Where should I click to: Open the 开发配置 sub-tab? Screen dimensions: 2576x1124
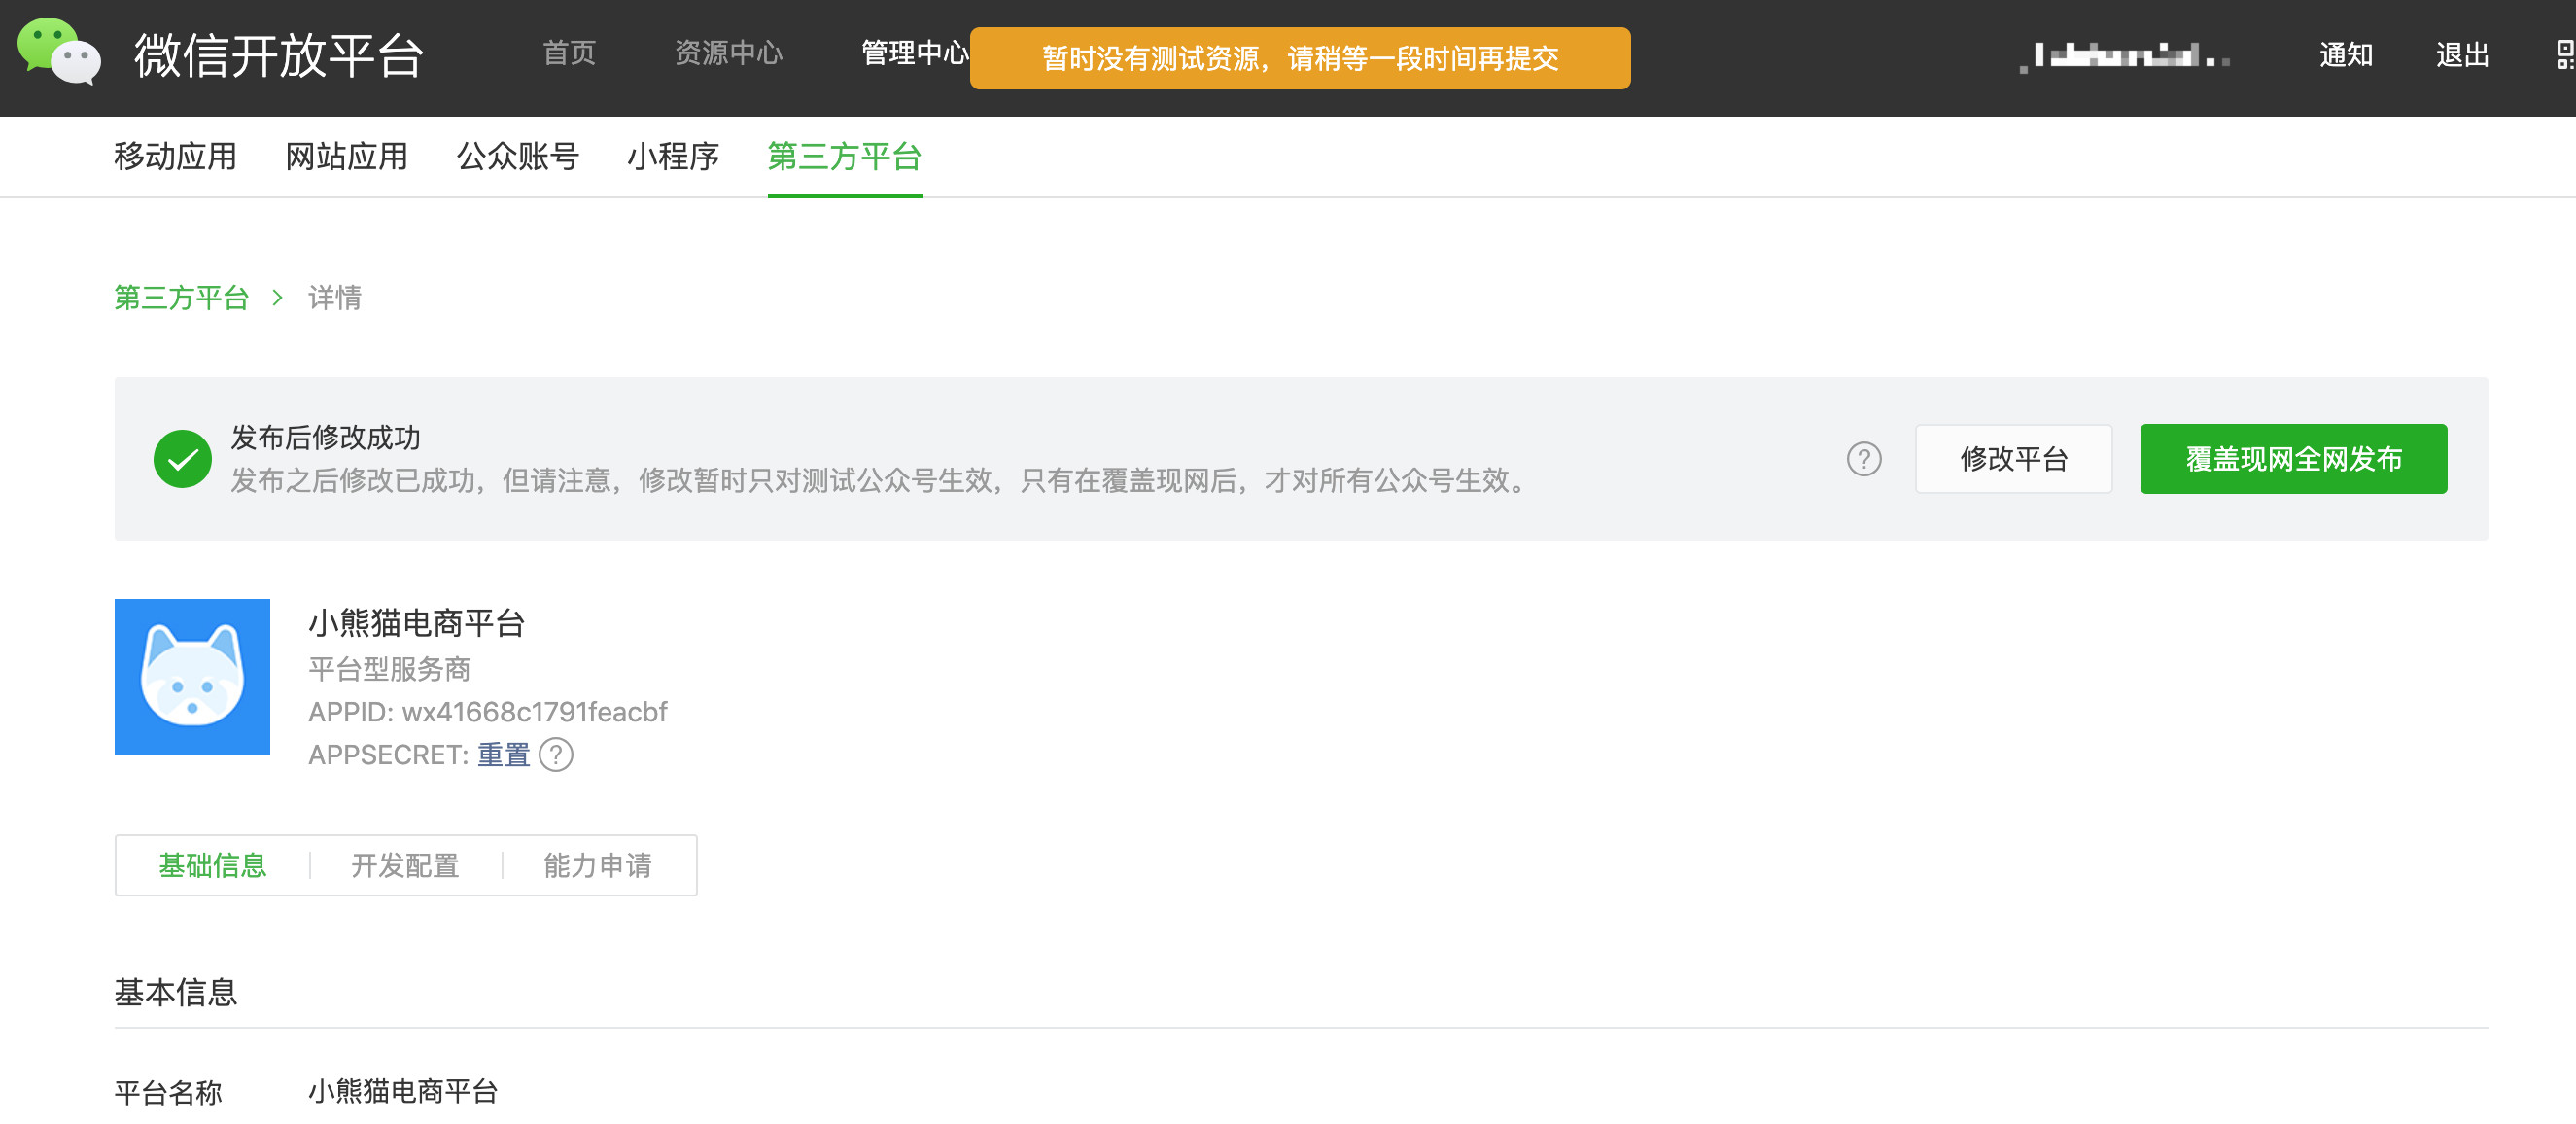(405, 866)
